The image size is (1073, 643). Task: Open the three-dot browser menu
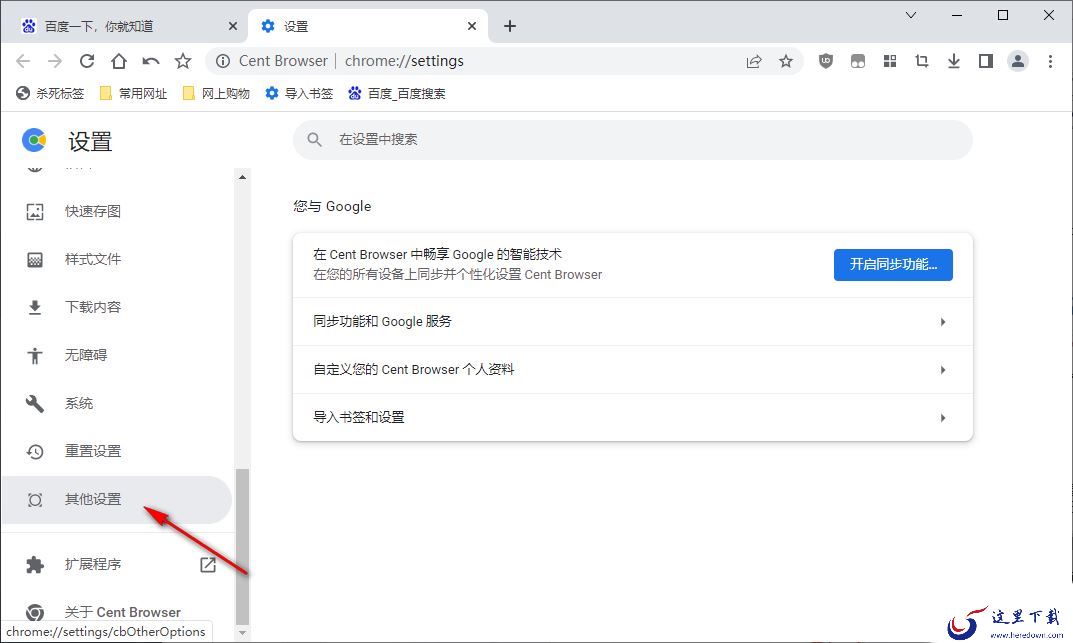(x=1050, y=62)
